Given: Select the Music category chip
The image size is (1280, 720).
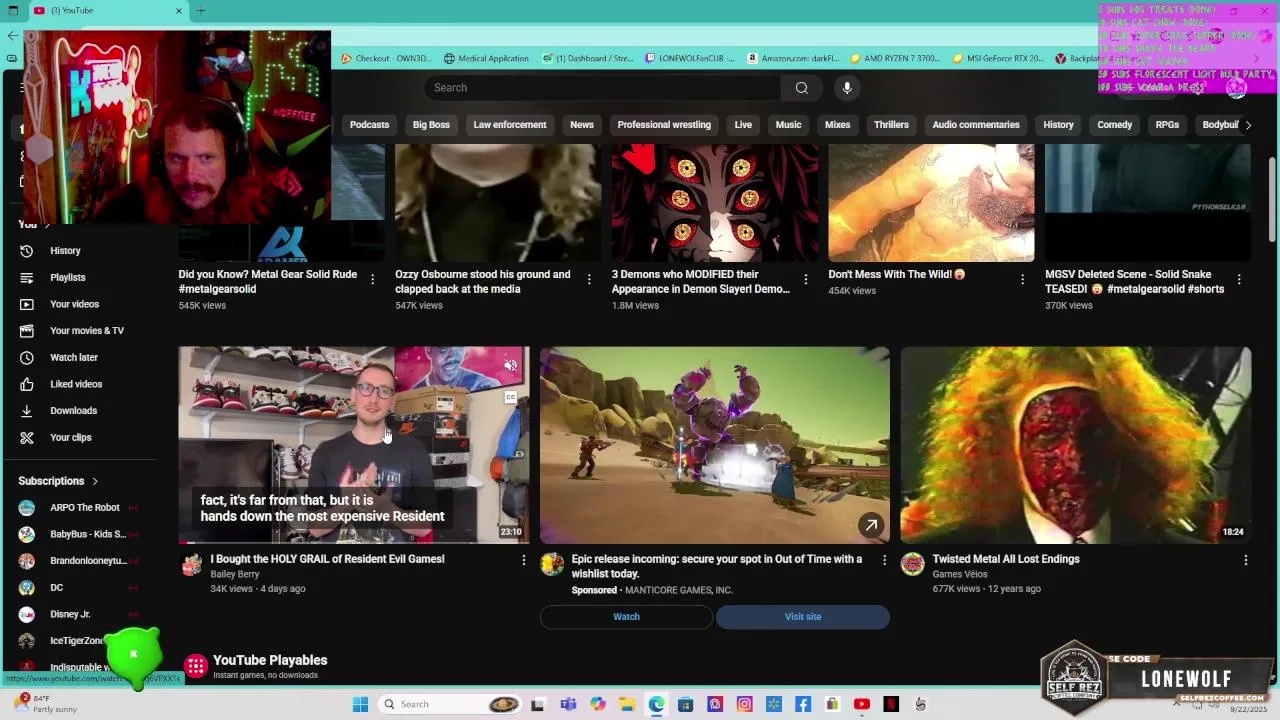Looking at the screenshot, I should pos(789,125).
